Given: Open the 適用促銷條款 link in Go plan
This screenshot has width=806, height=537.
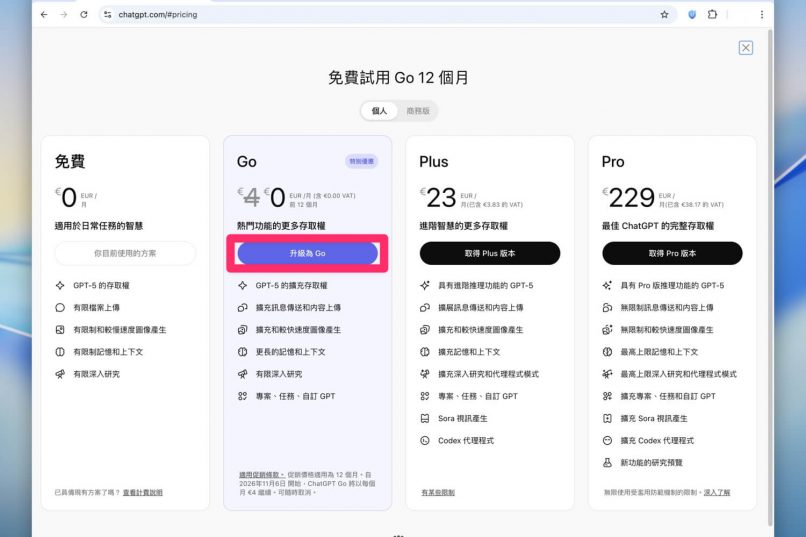Looking at the screenshot, I should click(x=260, y=474).
